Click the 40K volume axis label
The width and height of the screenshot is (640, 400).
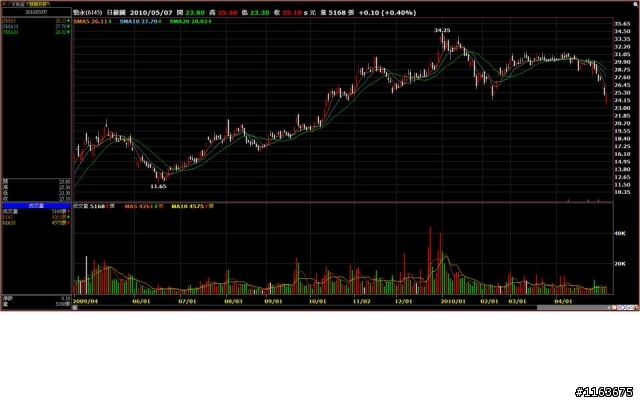click(620, 233)
